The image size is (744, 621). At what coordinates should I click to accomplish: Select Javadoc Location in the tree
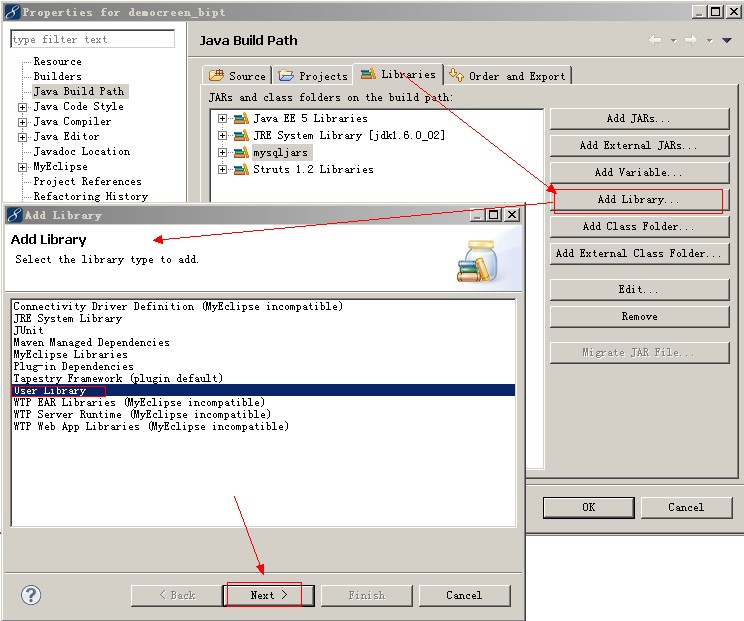click(82, 152)
